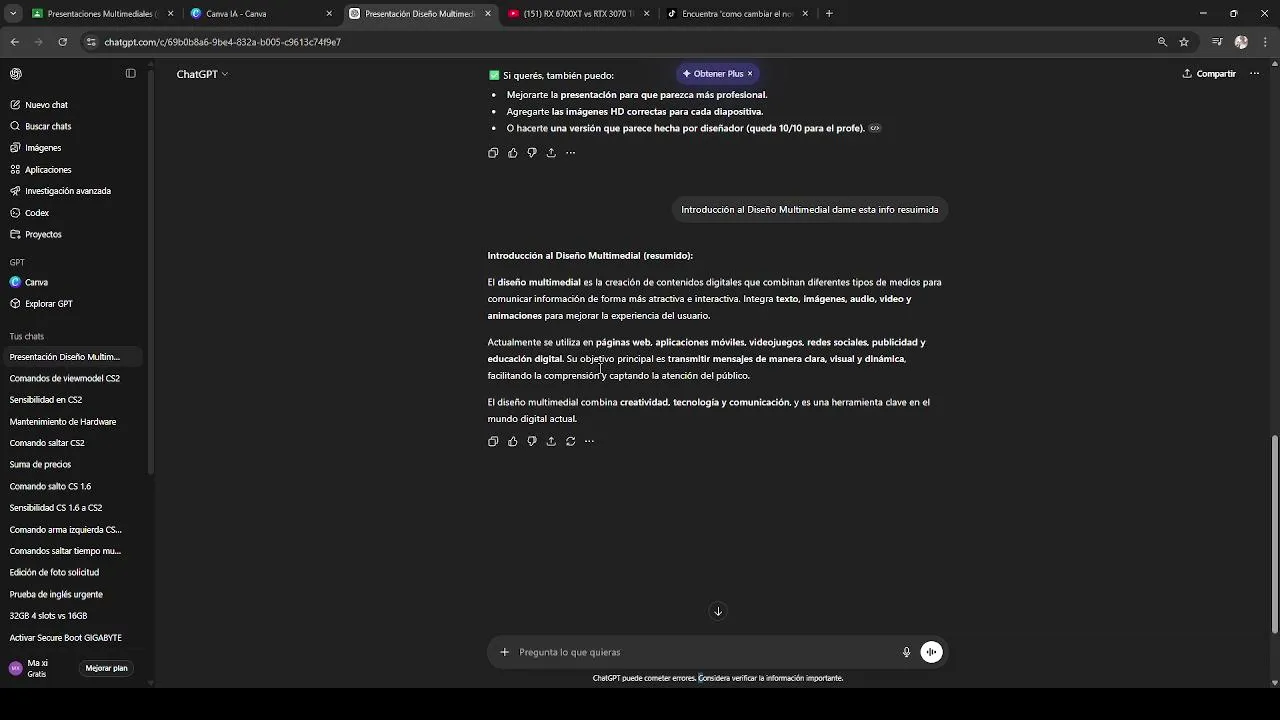Copy the upper response about presentación
The image size is (1280, 720).
click(x=493, y=153)
